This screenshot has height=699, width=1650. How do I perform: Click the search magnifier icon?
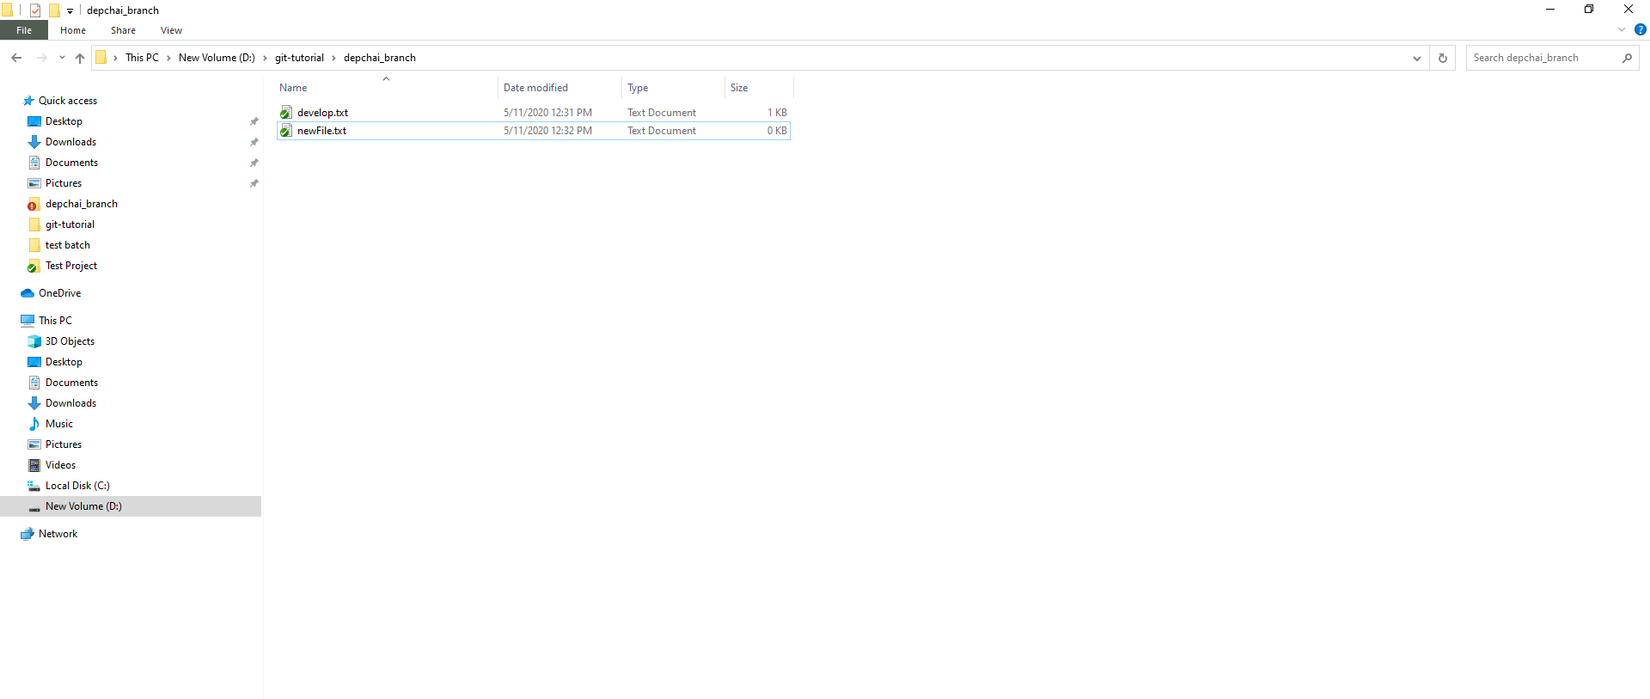pyautogui.click(x=1627, y=58)
